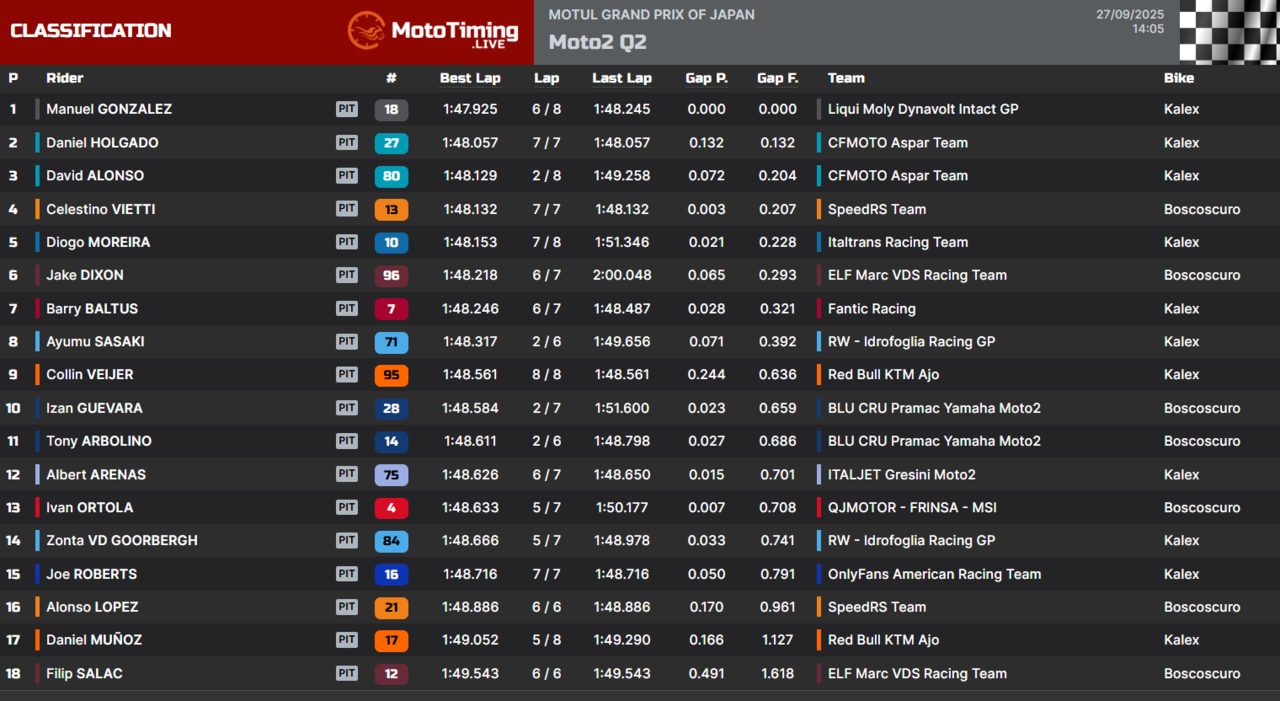The height and width of the screenshot is (701, 1280).
Task: Click PIT badge for Collin VEIJER
Action: [x=347, y=374]
